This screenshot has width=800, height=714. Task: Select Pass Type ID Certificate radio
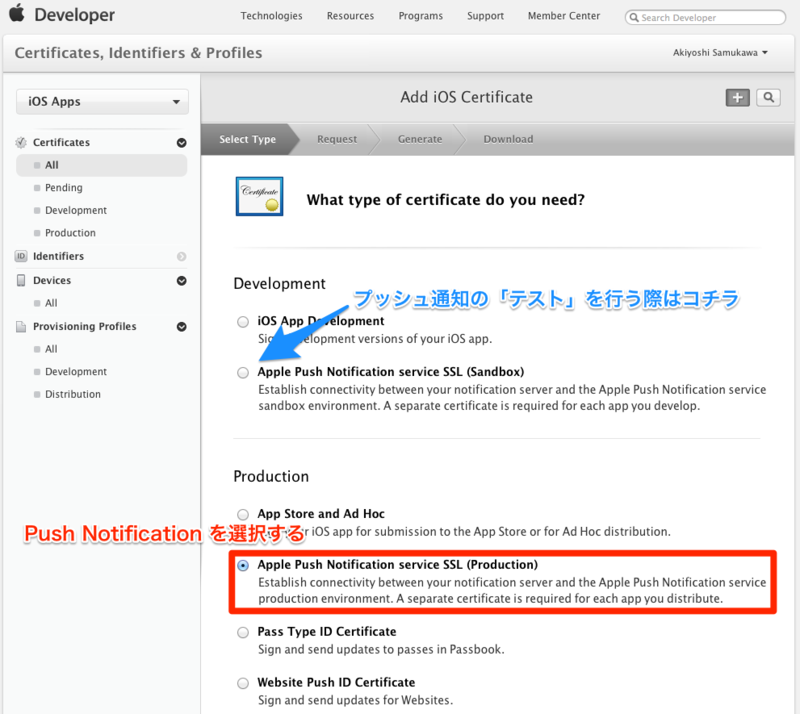(x=243, y=632)
